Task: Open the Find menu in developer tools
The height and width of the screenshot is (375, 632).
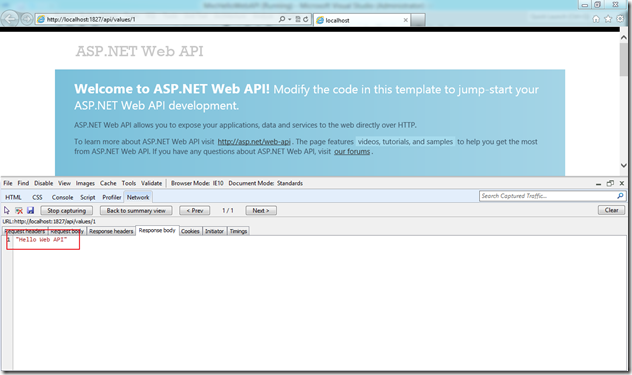Action: (x=23, y=183)
